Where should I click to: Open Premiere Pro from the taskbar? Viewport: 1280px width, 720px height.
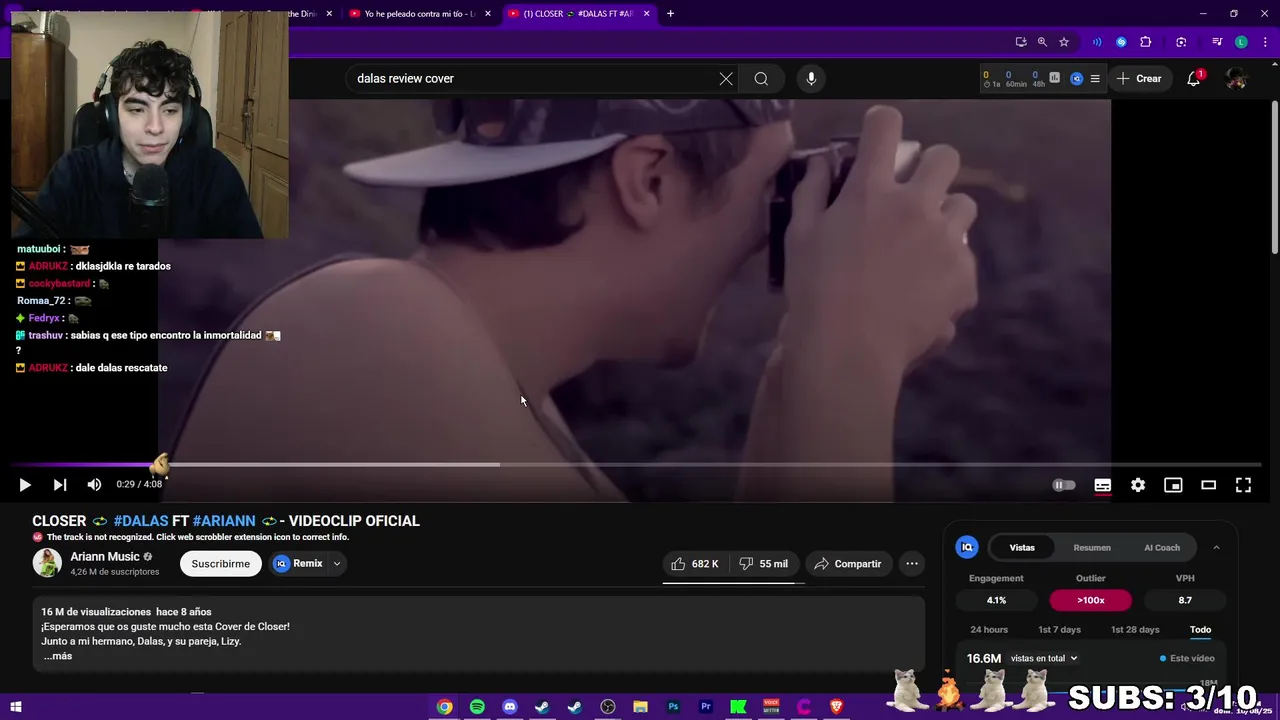coord(706,707)
